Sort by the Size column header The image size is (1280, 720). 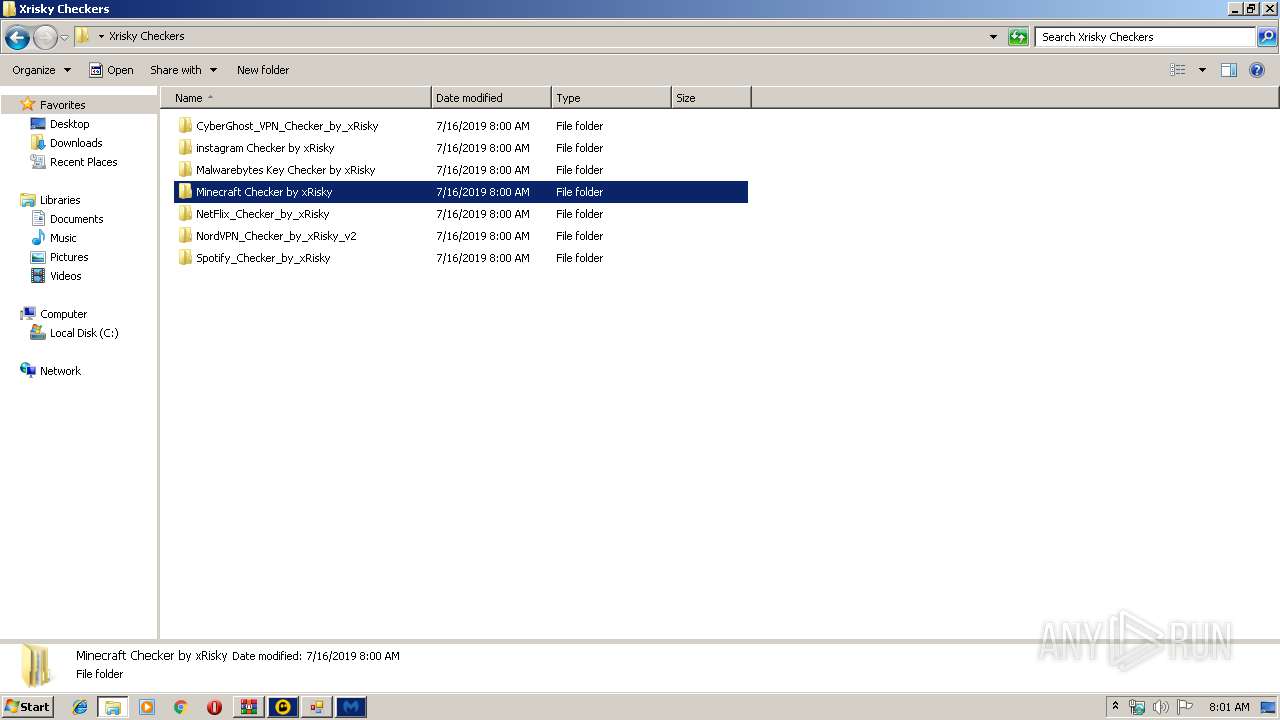click(x=711, y=98)
